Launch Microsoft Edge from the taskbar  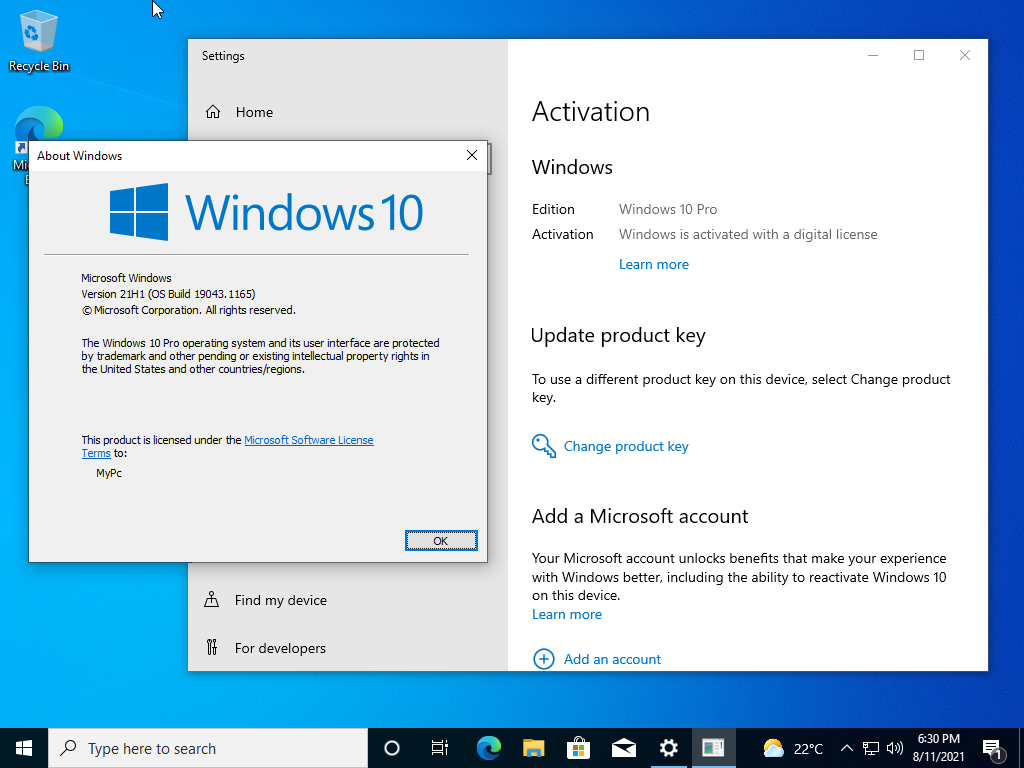488,748
